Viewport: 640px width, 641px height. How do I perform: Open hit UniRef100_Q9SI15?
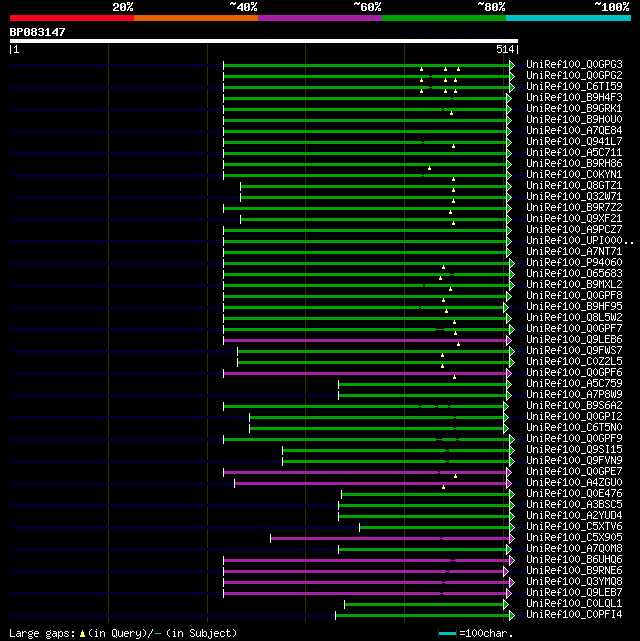(x=574, y=450)
